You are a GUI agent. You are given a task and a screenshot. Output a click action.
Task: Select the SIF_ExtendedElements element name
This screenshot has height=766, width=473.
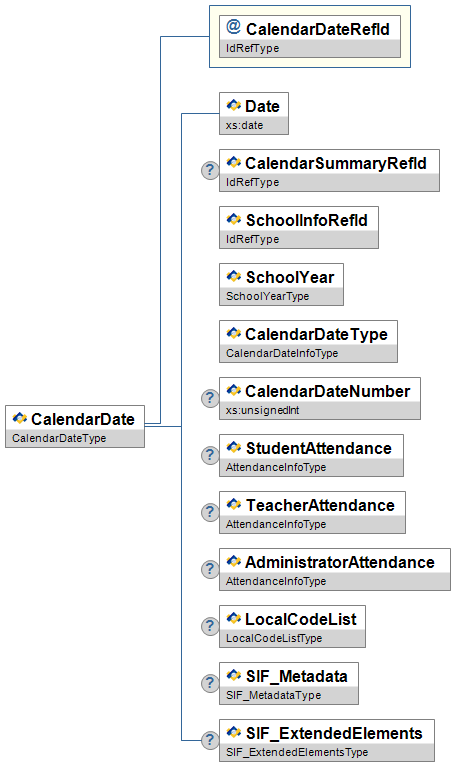[334, 733]
